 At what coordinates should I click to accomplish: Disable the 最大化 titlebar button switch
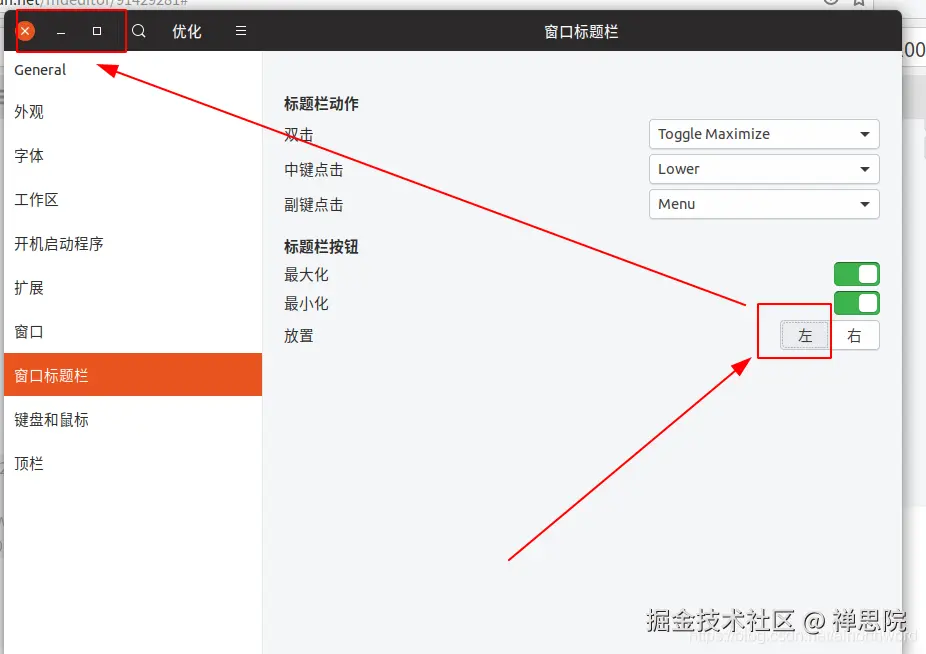point(856,273)
